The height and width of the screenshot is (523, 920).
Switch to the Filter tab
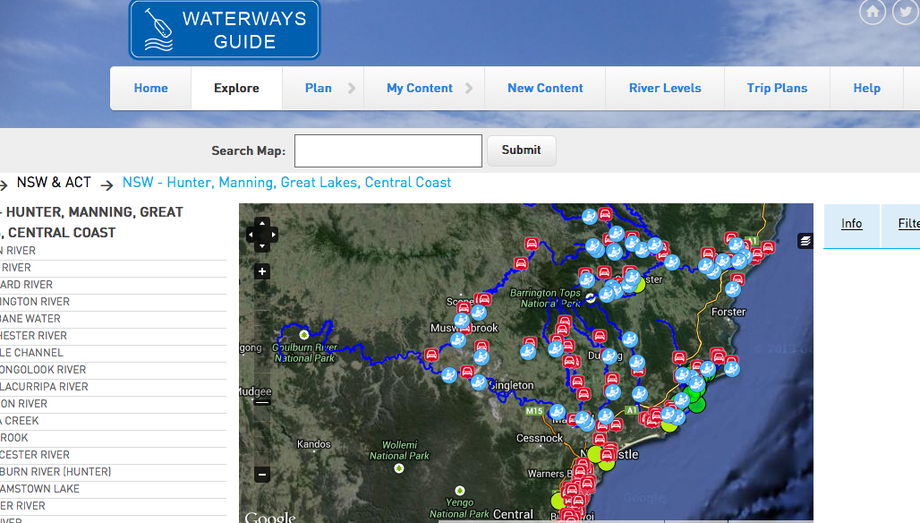point(901,224)
